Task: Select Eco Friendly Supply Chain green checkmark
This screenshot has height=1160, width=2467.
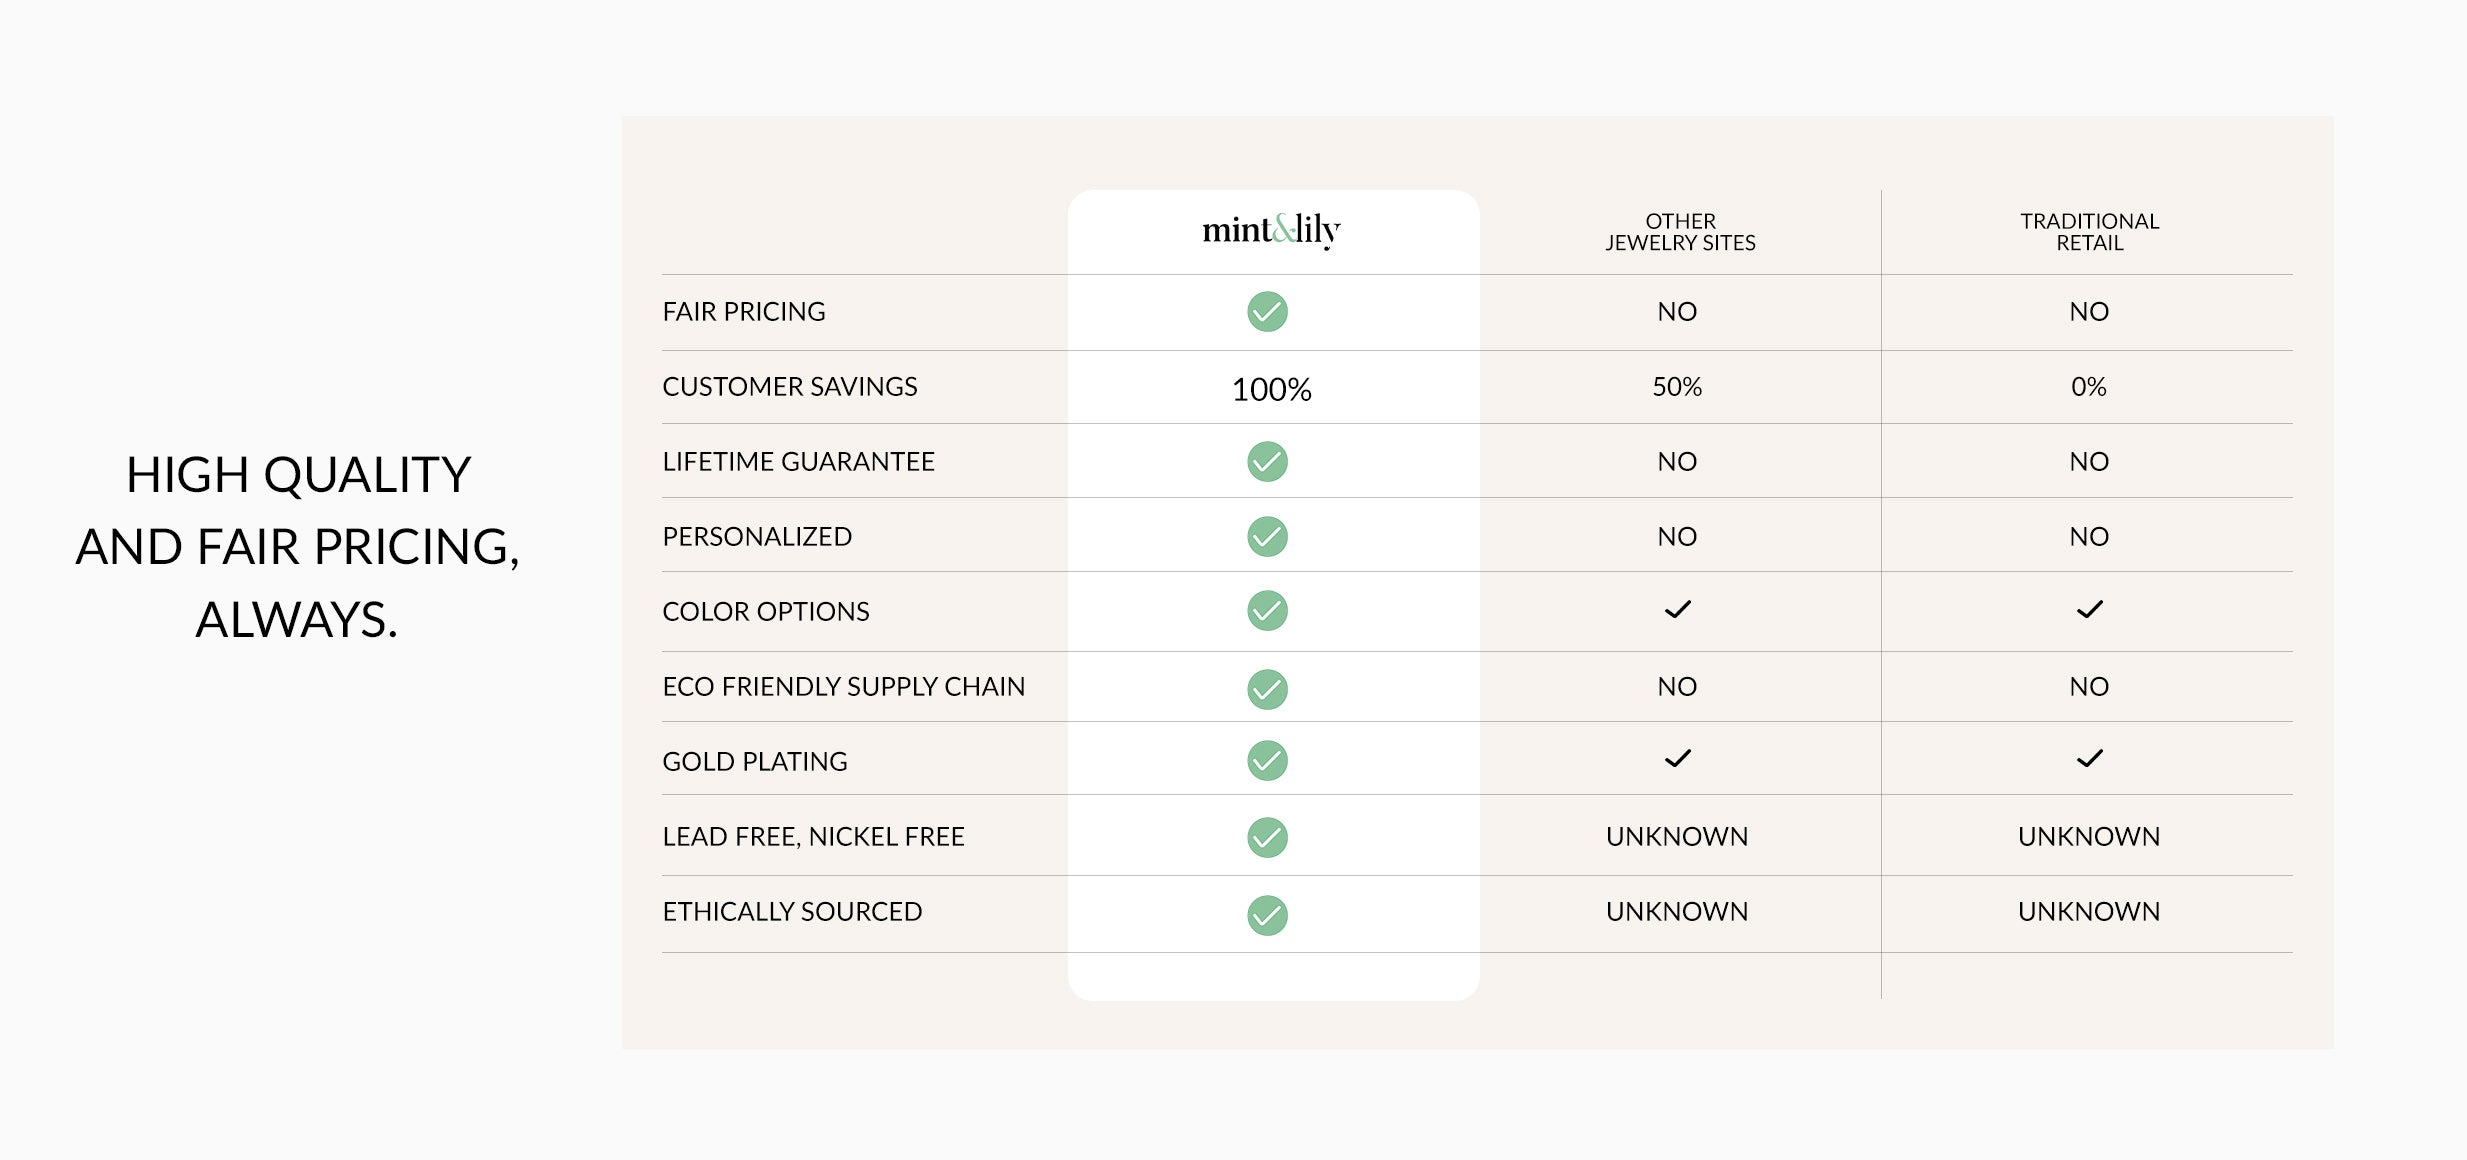Action: [x=1267, y=689]
